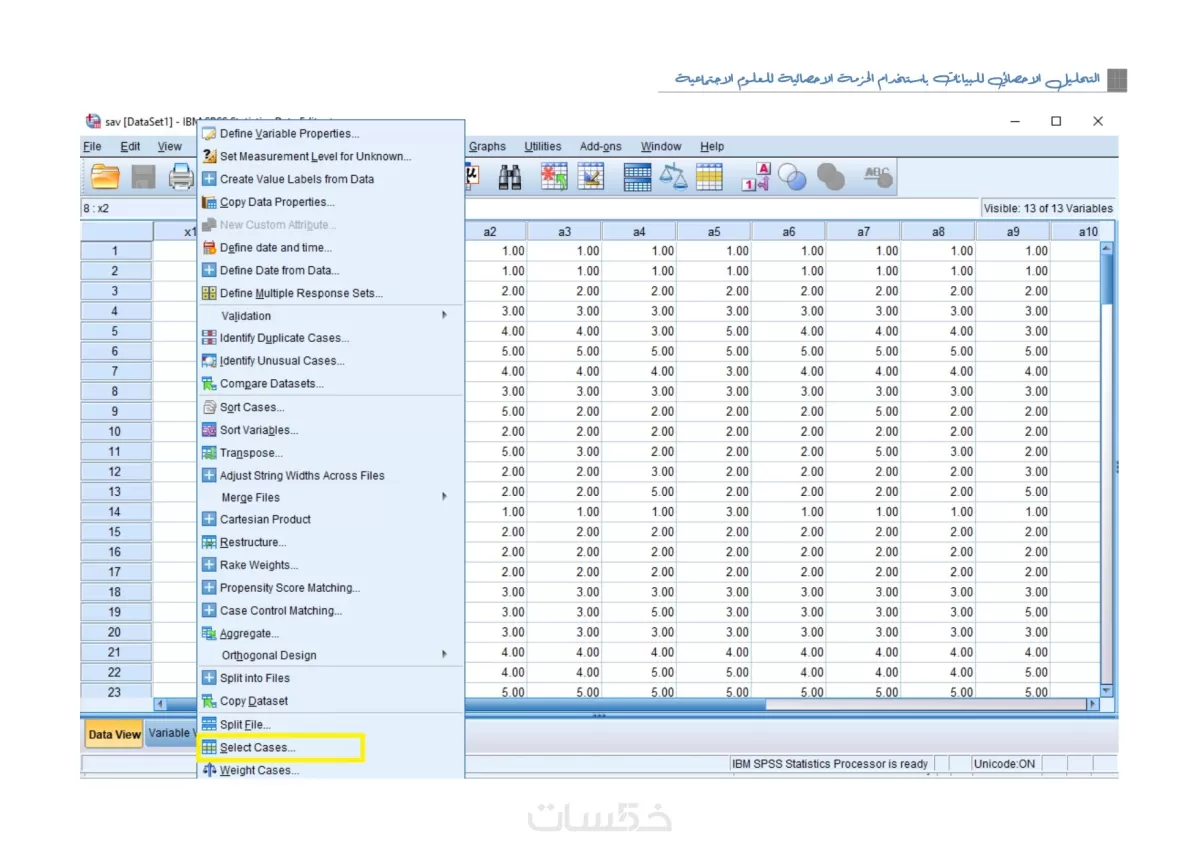
Task: Open the Graphs menu
Action: 487,146
